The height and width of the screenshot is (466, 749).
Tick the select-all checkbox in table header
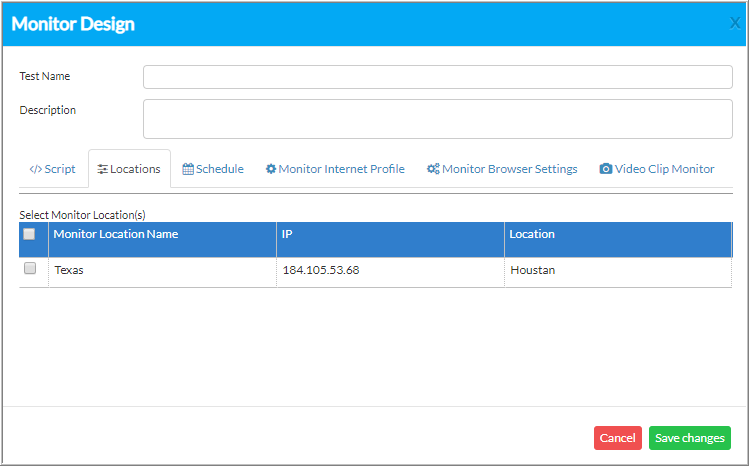[x=29, y=234]
